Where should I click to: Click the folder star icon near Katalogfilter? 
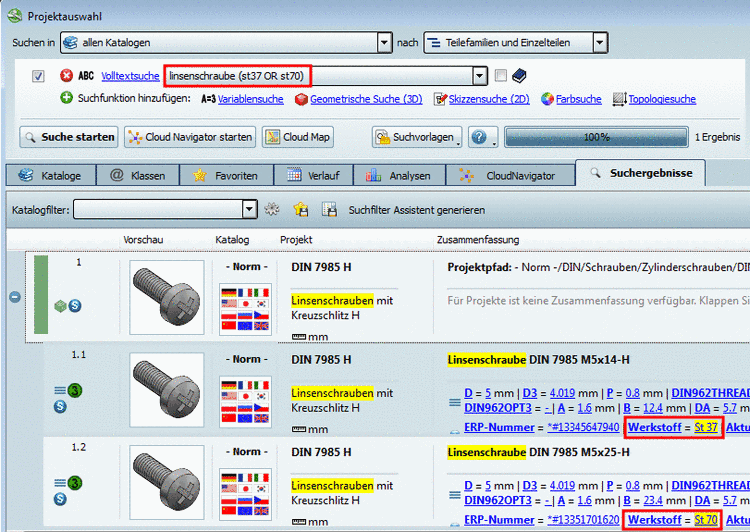[x=301, y=209]
